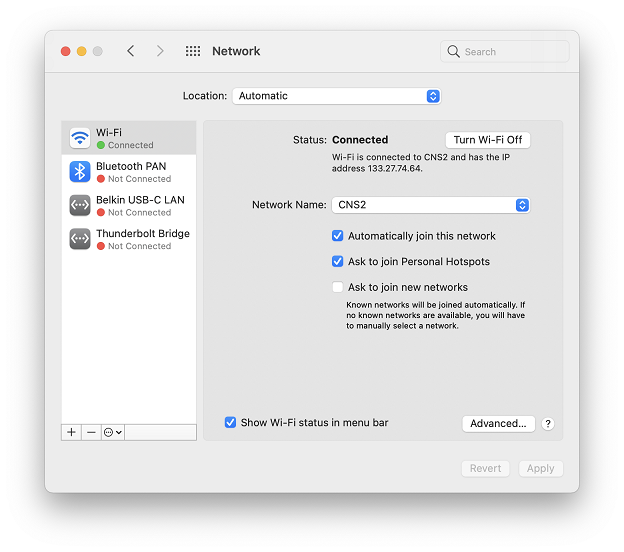Open the show-all preferences grid
The height and width of the screenshot is (552, 624).
click(193, 51)
